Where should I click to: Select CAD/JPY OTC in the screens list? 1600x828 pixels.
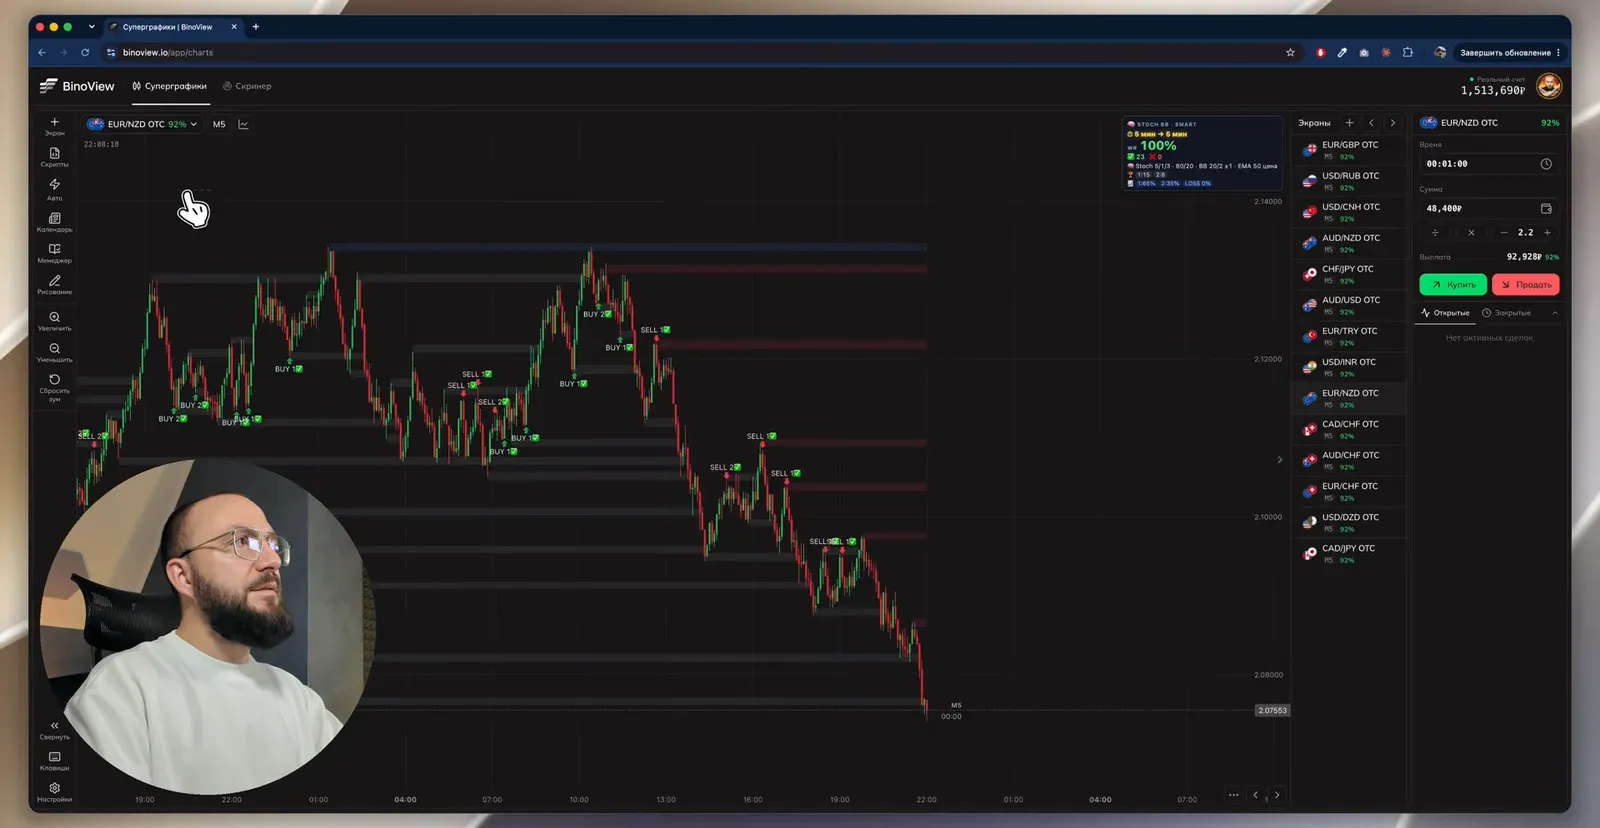pos(1349,553)
